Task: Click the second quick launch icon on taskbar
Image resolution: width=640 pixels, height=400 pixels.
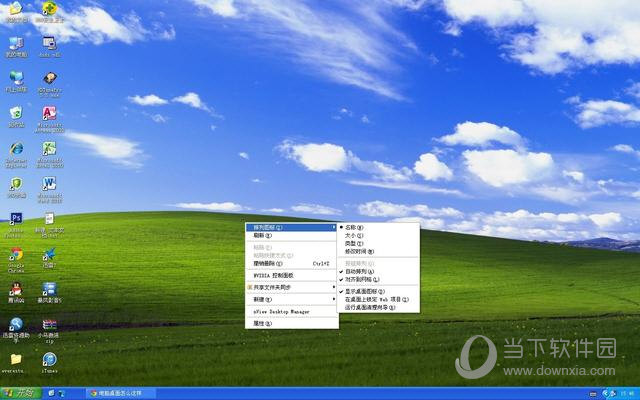Action: (x=61, y=393)
